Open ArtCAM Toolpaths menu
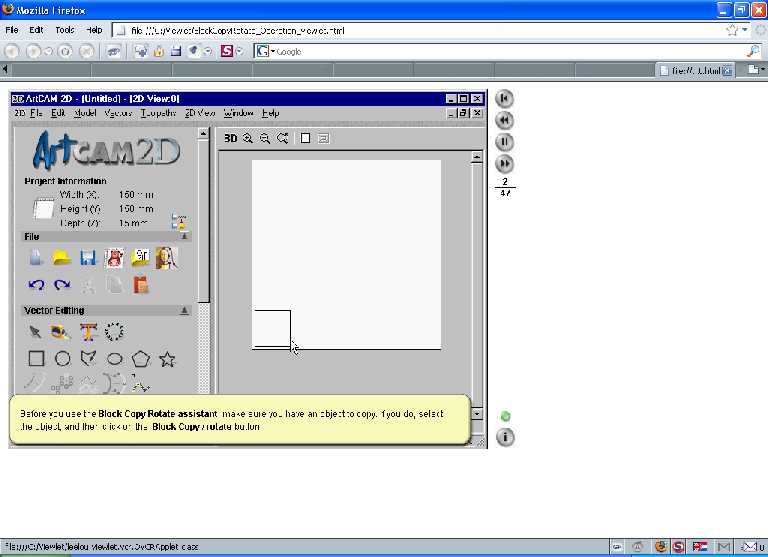This screenshot has height=557, width=768. point(158,113)
